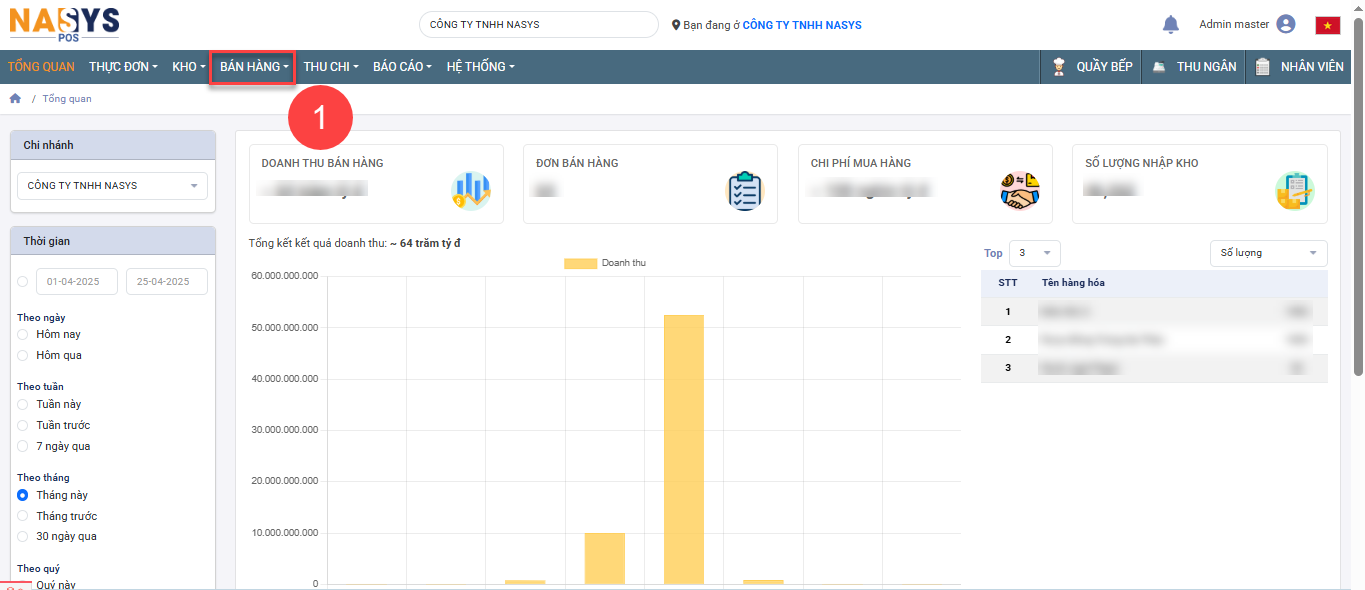Select the Tuần này radio option
Image resolution: width=1365 pixels, height=590 pixels.
pyautogui.click(x=23, y=404)
